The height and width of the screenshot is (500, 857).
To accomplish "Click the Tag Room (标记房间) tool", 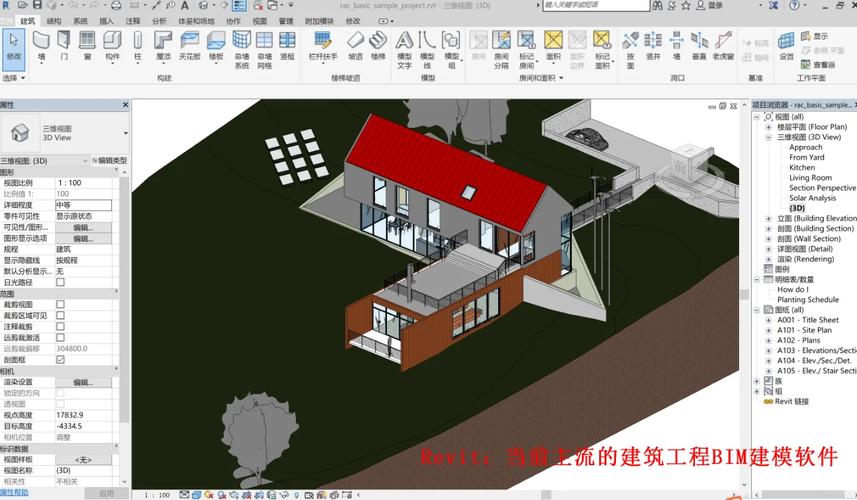I will 526,50.
